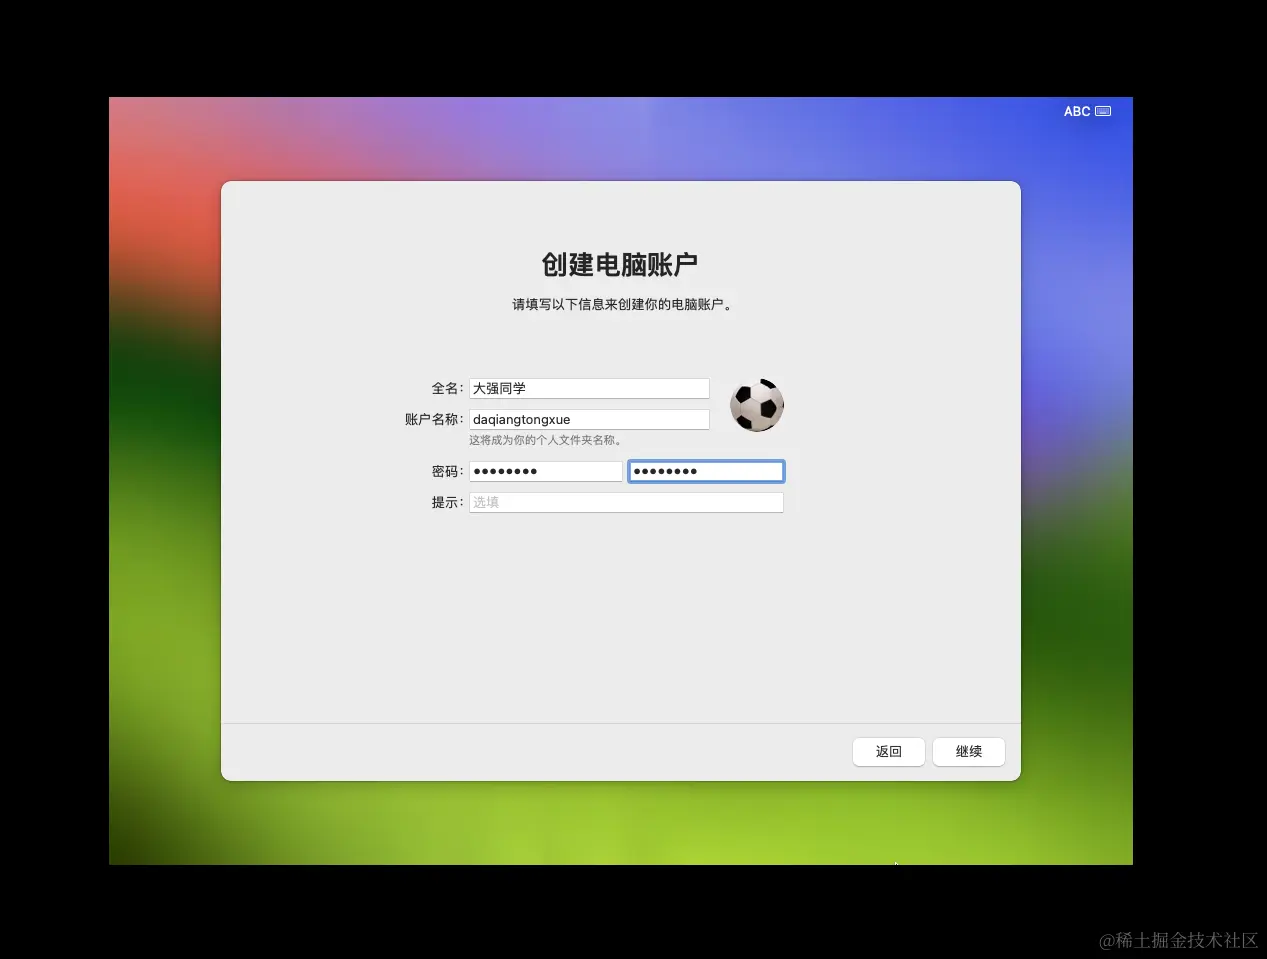Click the highlighted password confirmation field
The image size is (1267, 959).
pyautogui.click(x=706, y=470)
